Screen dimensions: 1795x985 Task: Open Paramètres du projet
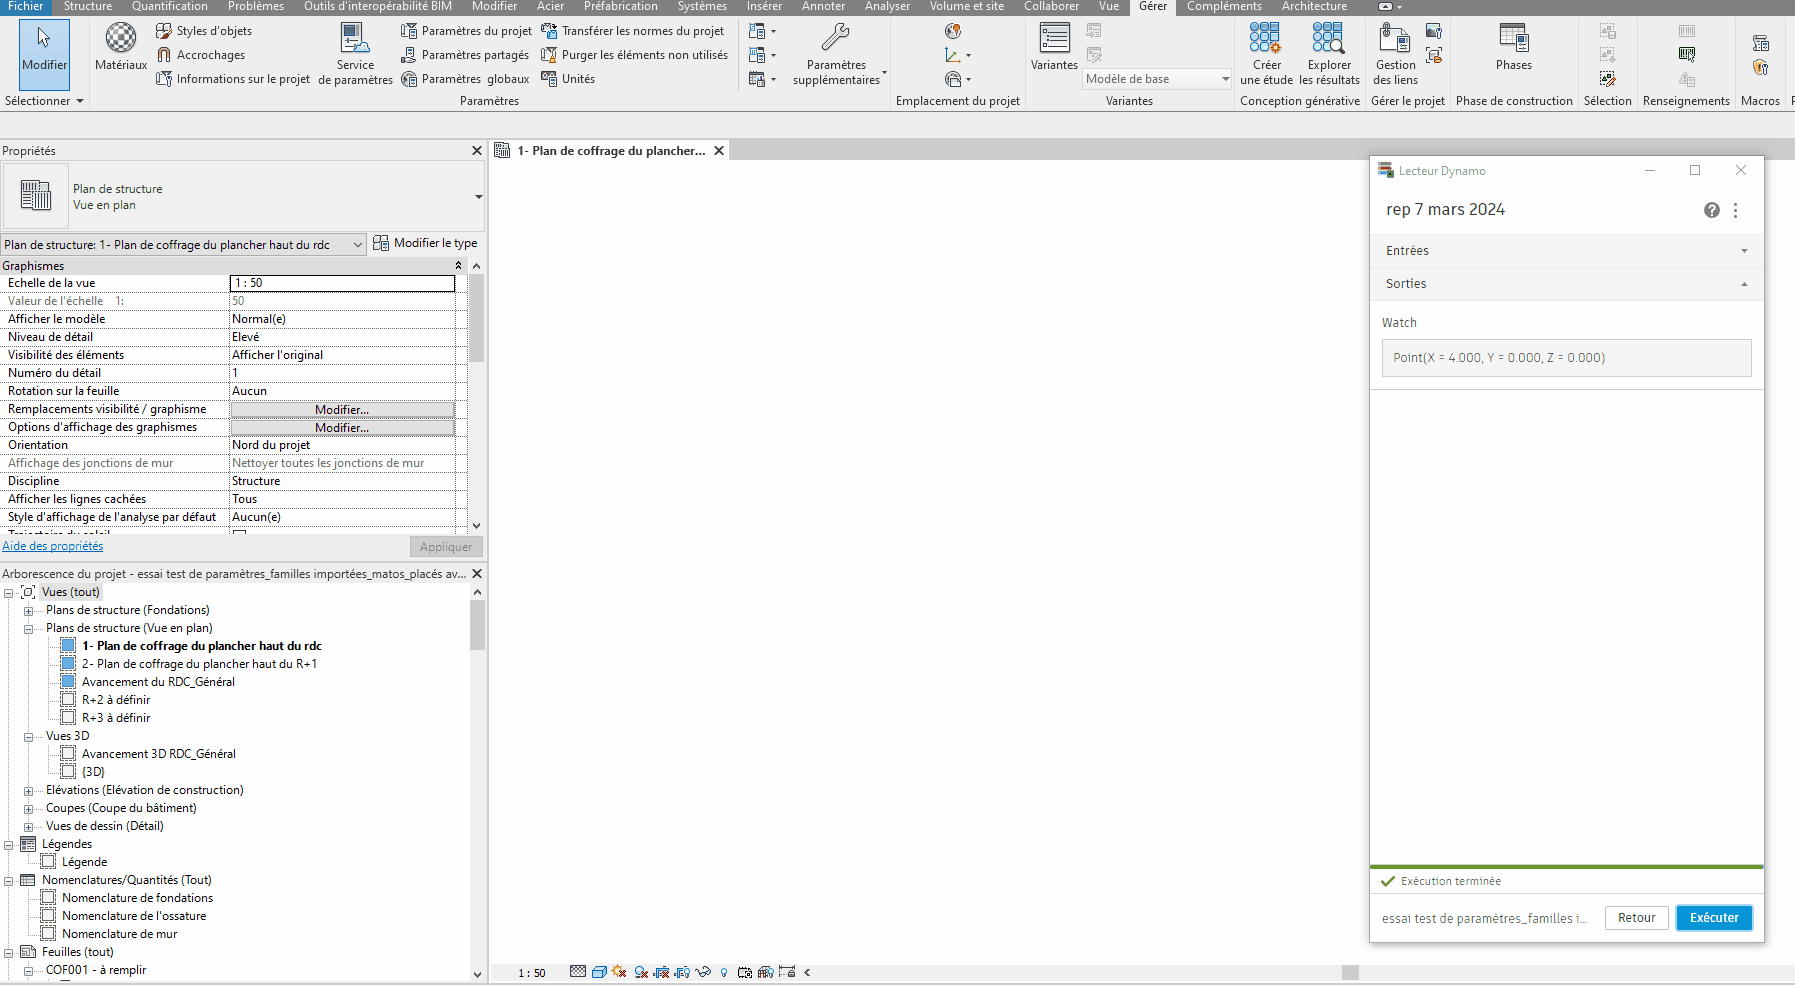(x=466, y=31)
